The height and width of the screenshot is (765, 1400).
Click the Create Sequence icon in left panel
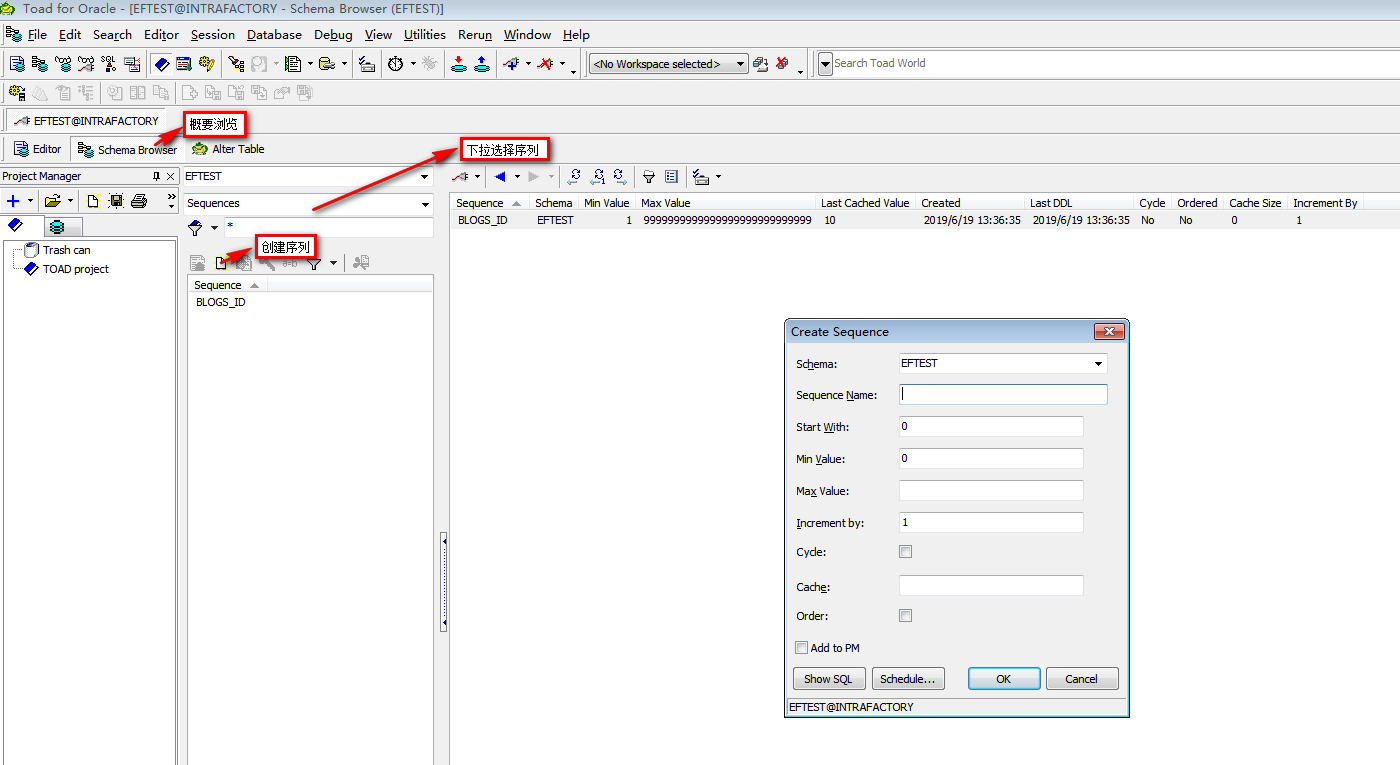(221, 263)
